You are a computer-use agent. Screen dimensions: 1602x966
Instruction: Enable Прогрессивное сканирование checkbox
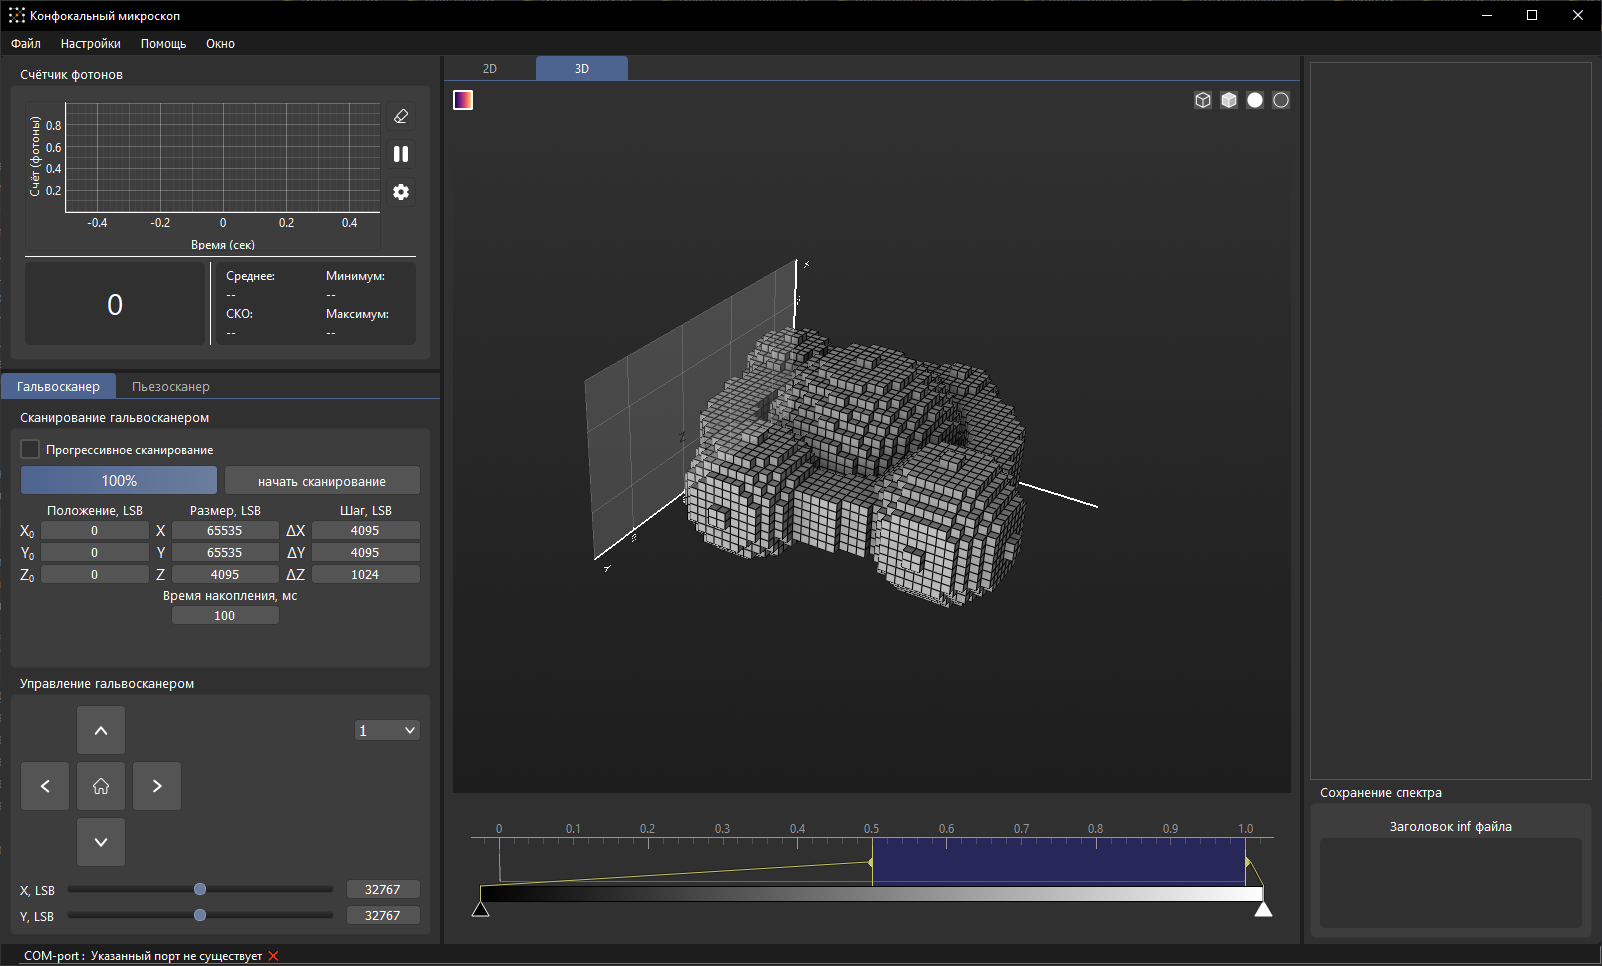click(x=30, y=449)
